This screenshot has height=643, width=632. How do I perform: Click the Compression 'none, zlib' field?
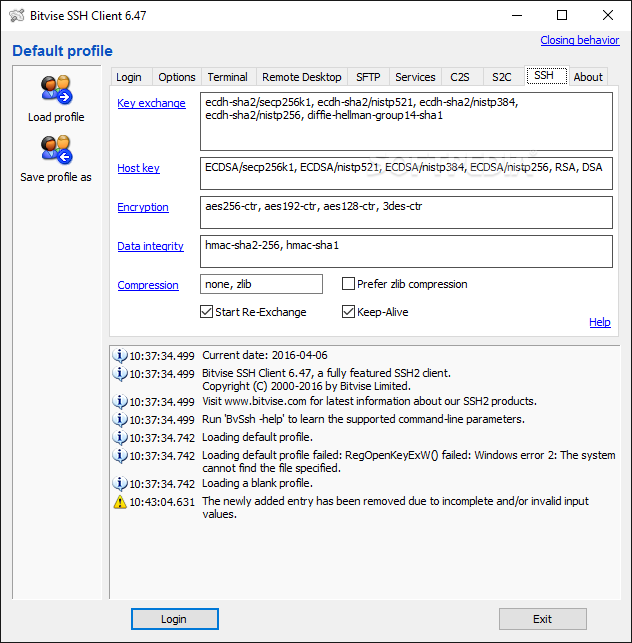point(261,284)
